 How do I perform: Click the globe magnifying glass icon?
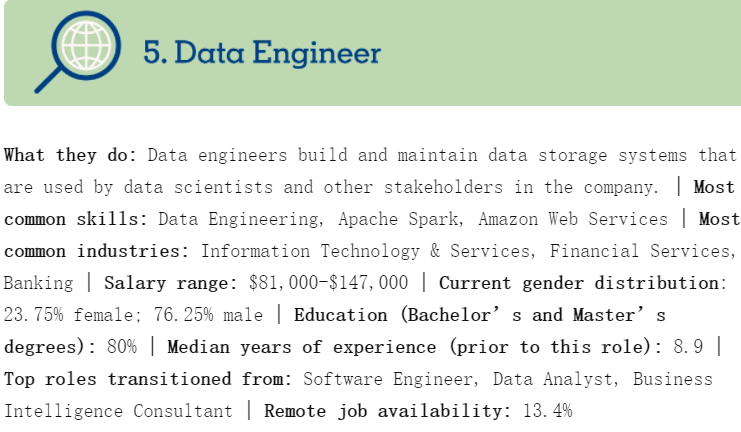coord(78,52)
